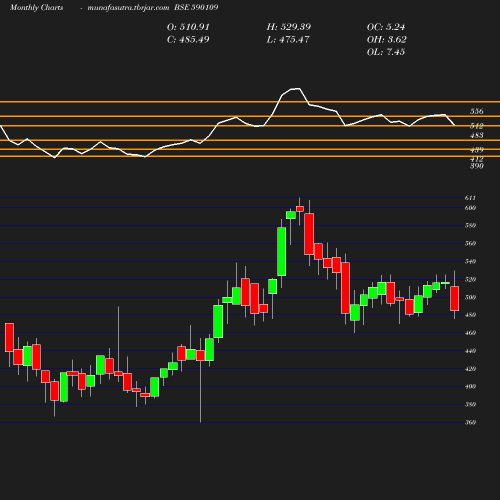Click the 439 level label on upper chart
The height and width of the screenshot is (500, 500).
476,150
